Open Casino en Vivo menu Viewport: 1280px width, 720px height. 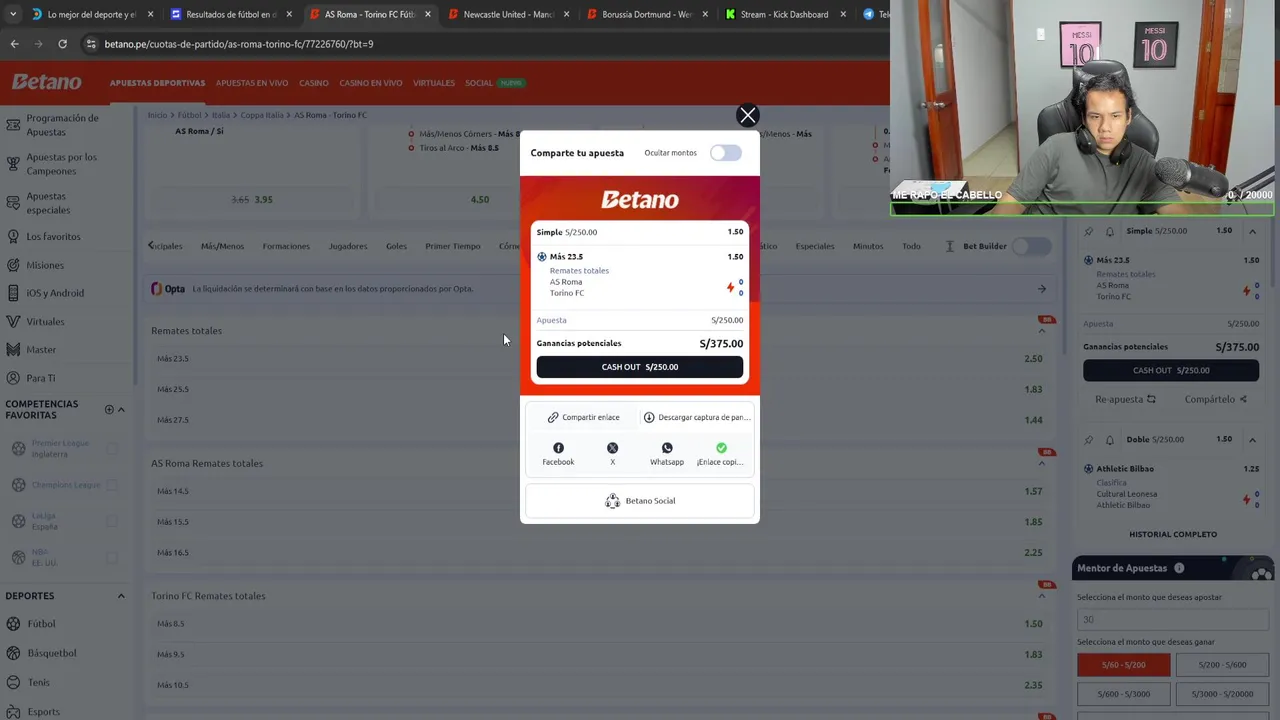(x=371, y=83)
